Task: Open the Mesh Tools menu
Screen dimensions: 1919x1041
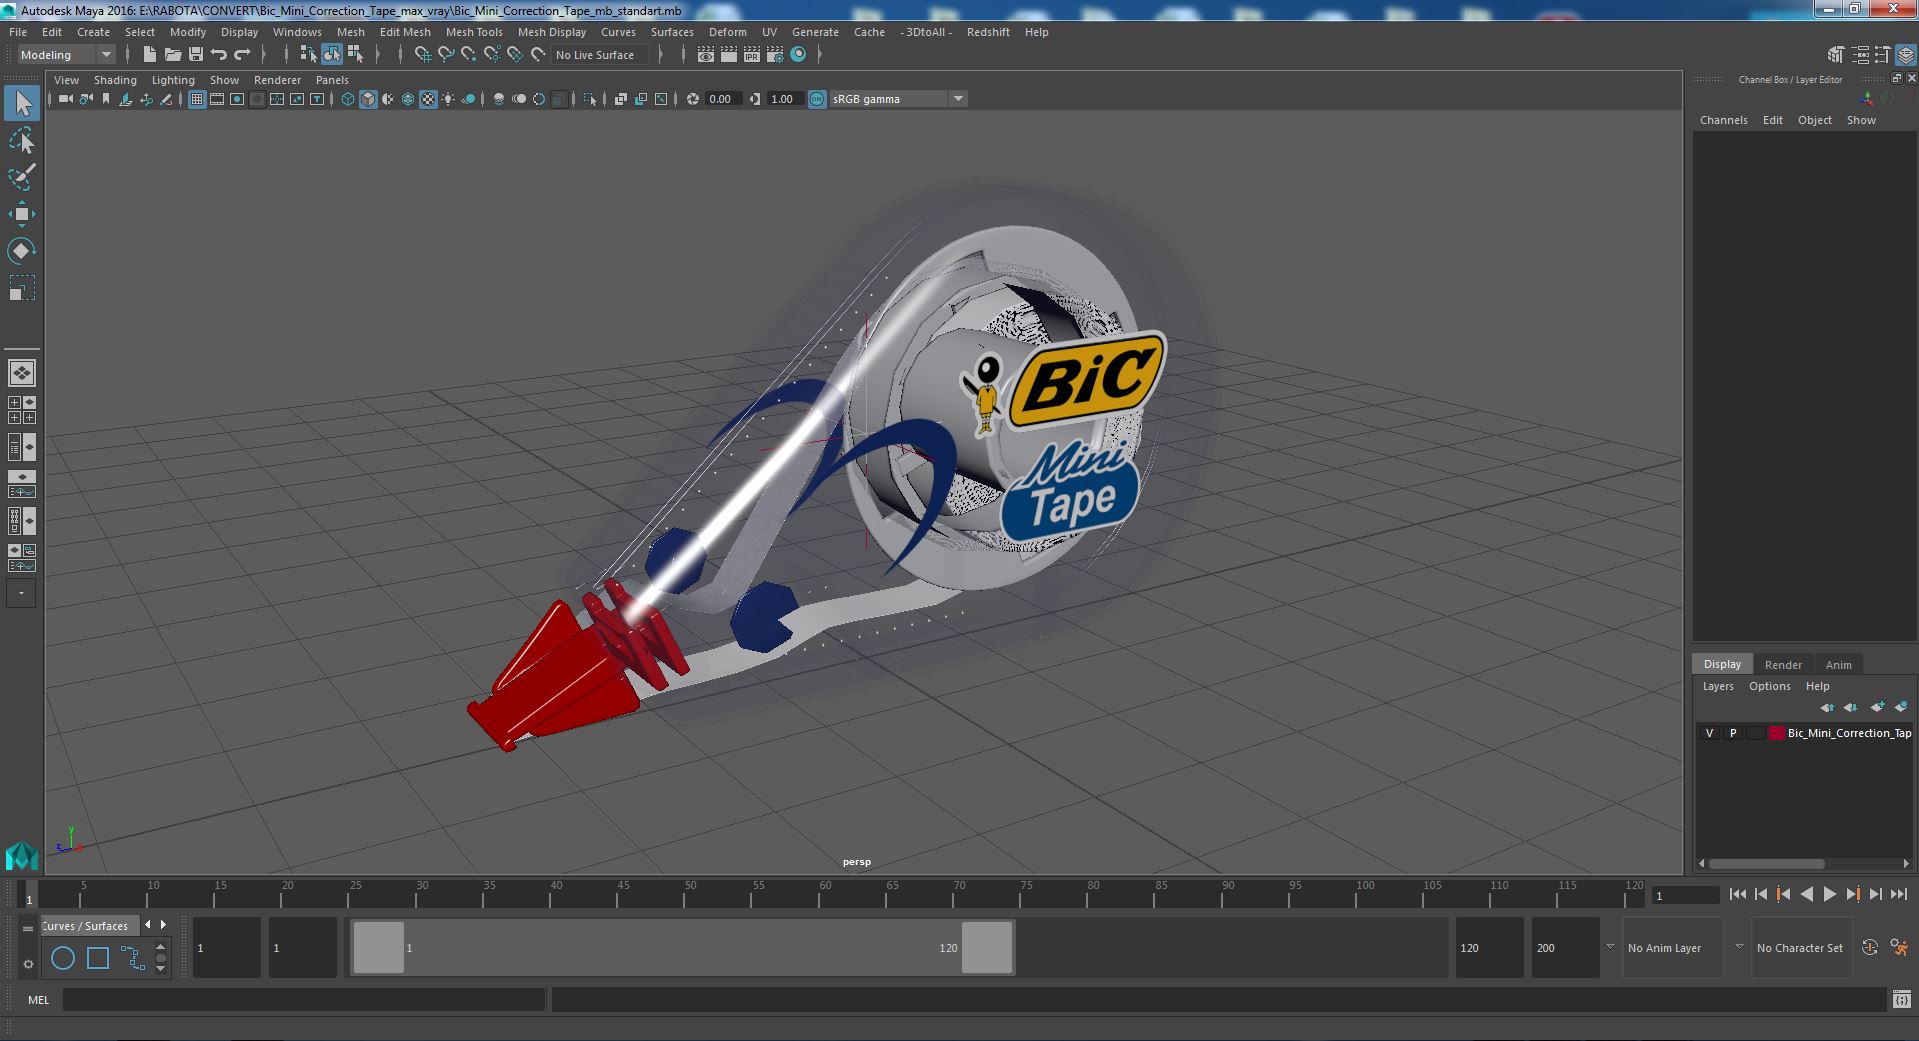Action: pos(474,32)
